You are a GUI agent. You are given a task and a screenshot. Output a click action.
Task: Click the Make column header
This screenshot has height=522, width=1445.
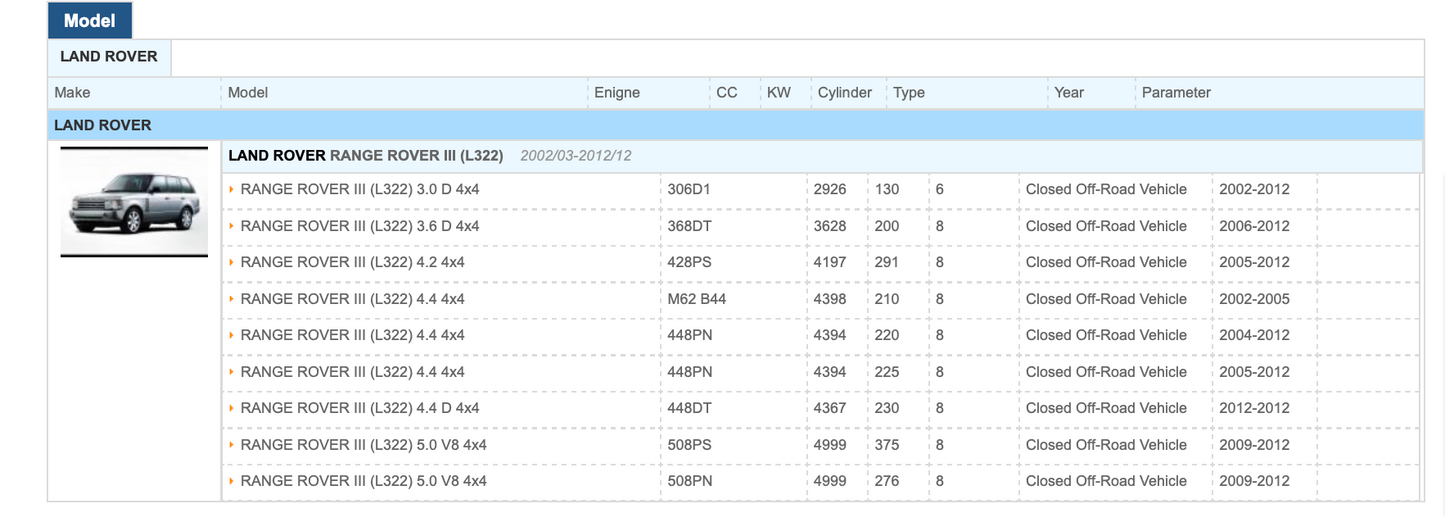pyautogui.click(x=72, y=92)
